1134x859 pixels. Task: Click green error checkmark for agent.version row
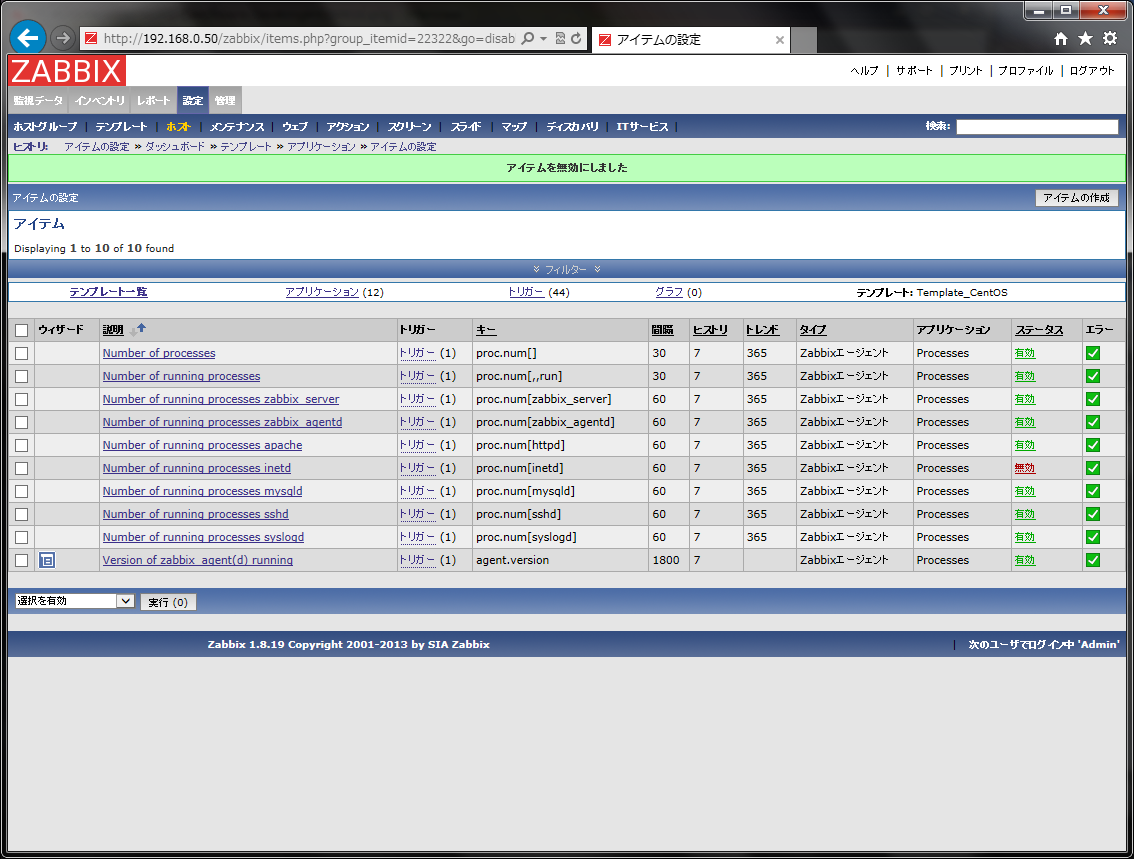pos(1093,560)
